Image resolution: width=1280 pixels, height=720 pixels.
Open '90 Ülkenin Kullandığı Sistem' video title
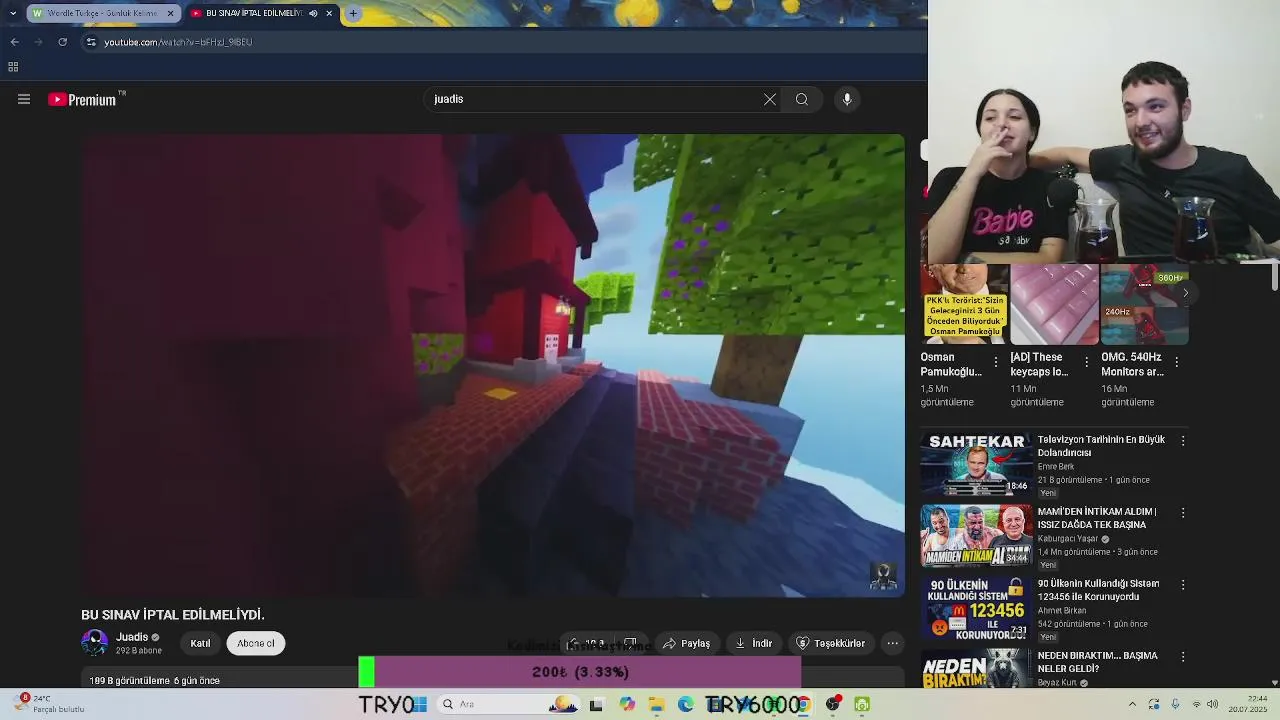pyautogui.click(x=1098, y=590)
